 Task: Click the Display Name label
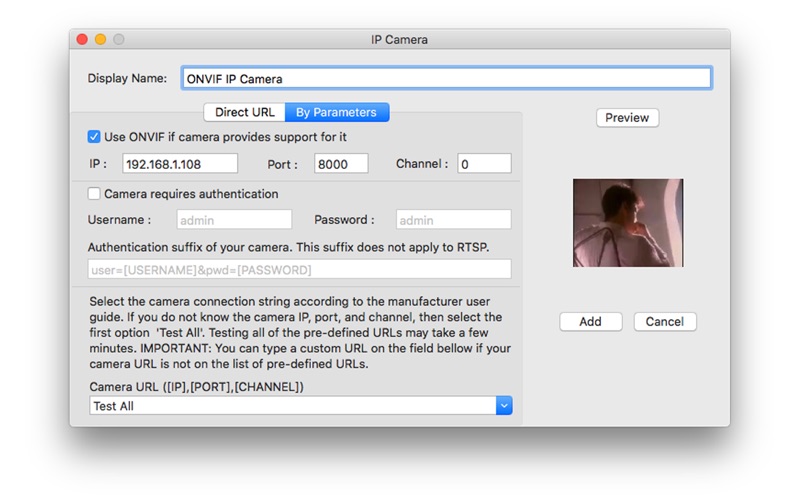click(x=127, y=79)
